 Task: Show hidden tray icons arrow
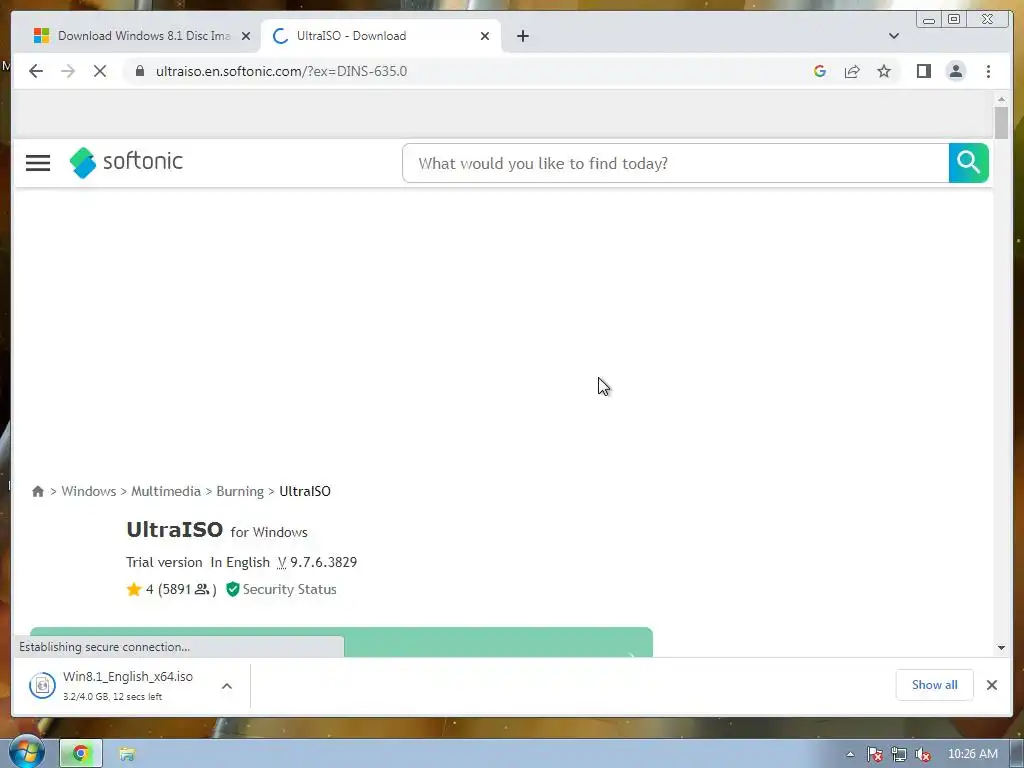(x=850, y=754)
